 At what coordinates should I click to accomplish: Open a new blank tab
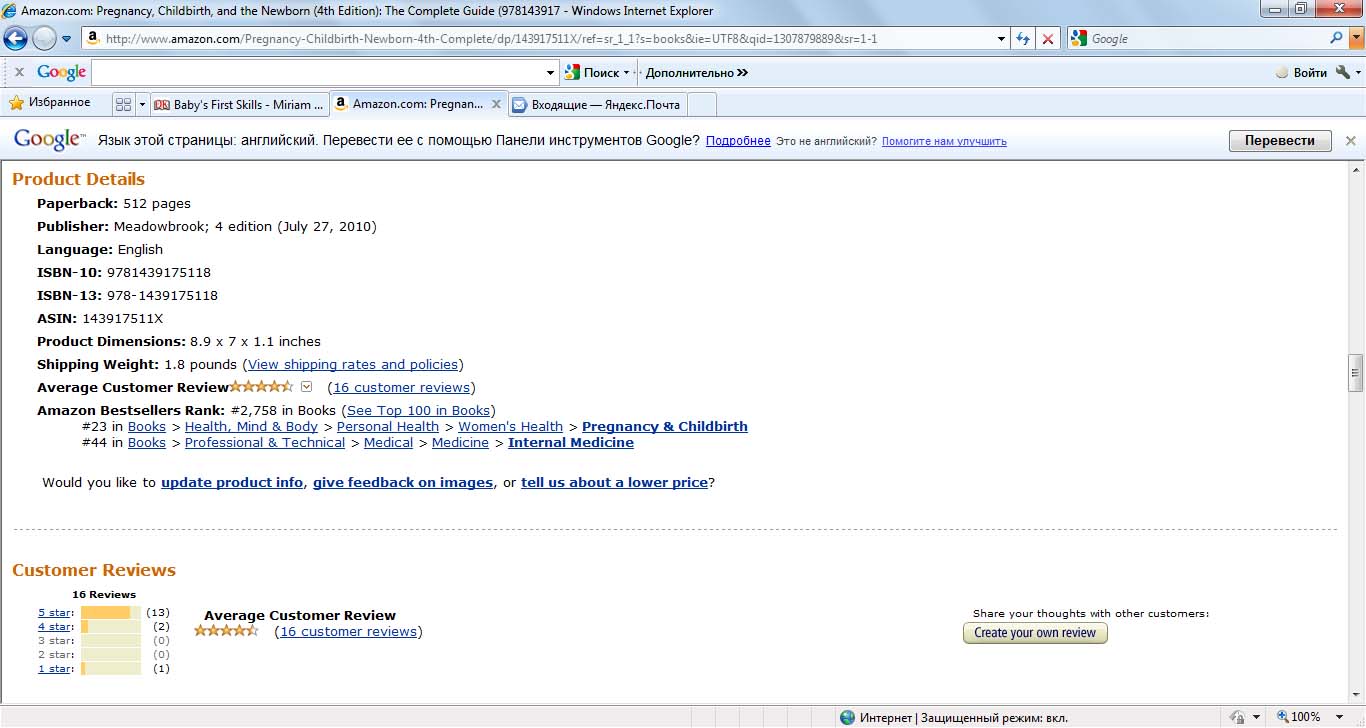[x=702, y=104]
